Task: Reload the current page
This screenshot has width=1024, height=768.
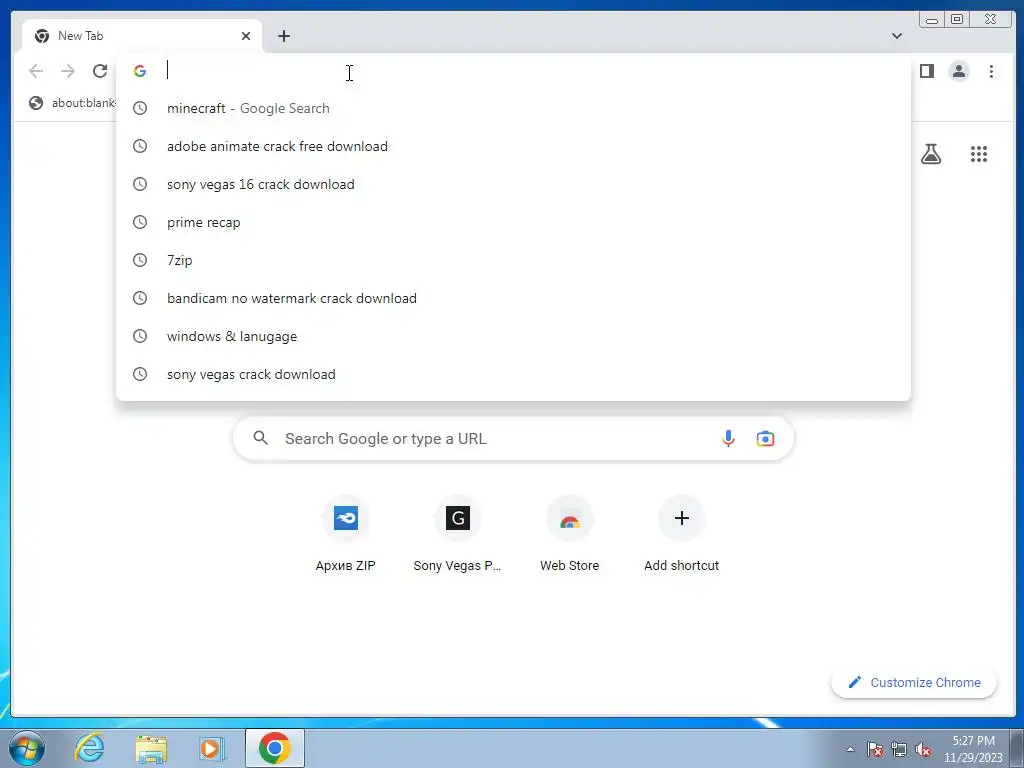Action: tap(100, 71)
